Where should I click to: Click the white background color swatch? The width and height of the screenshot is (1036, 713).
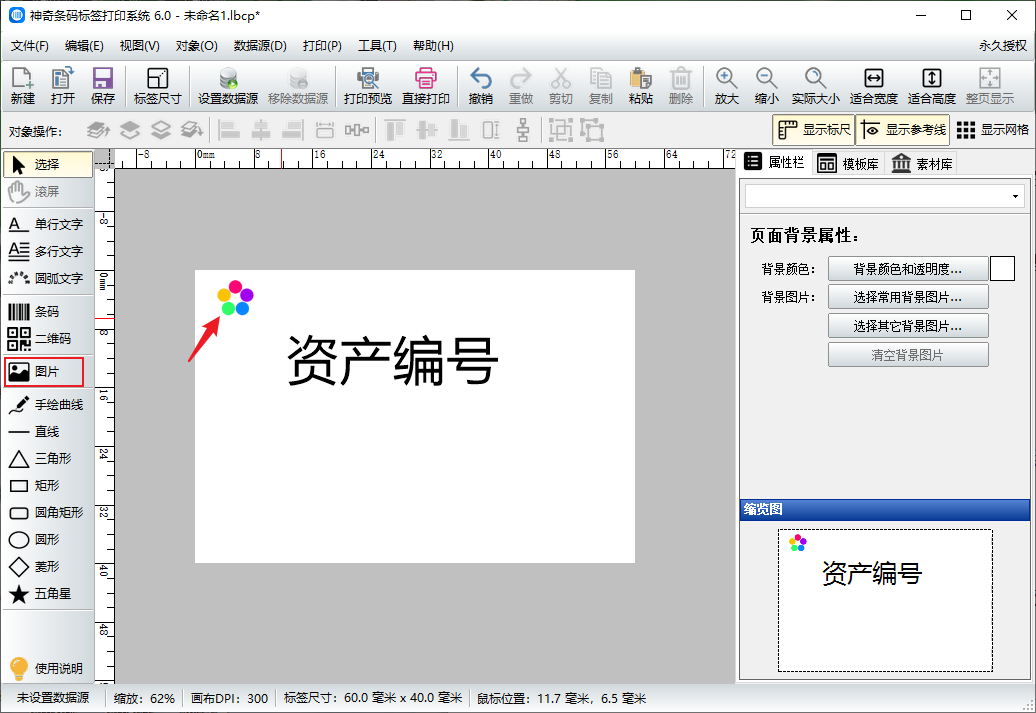1002,269
